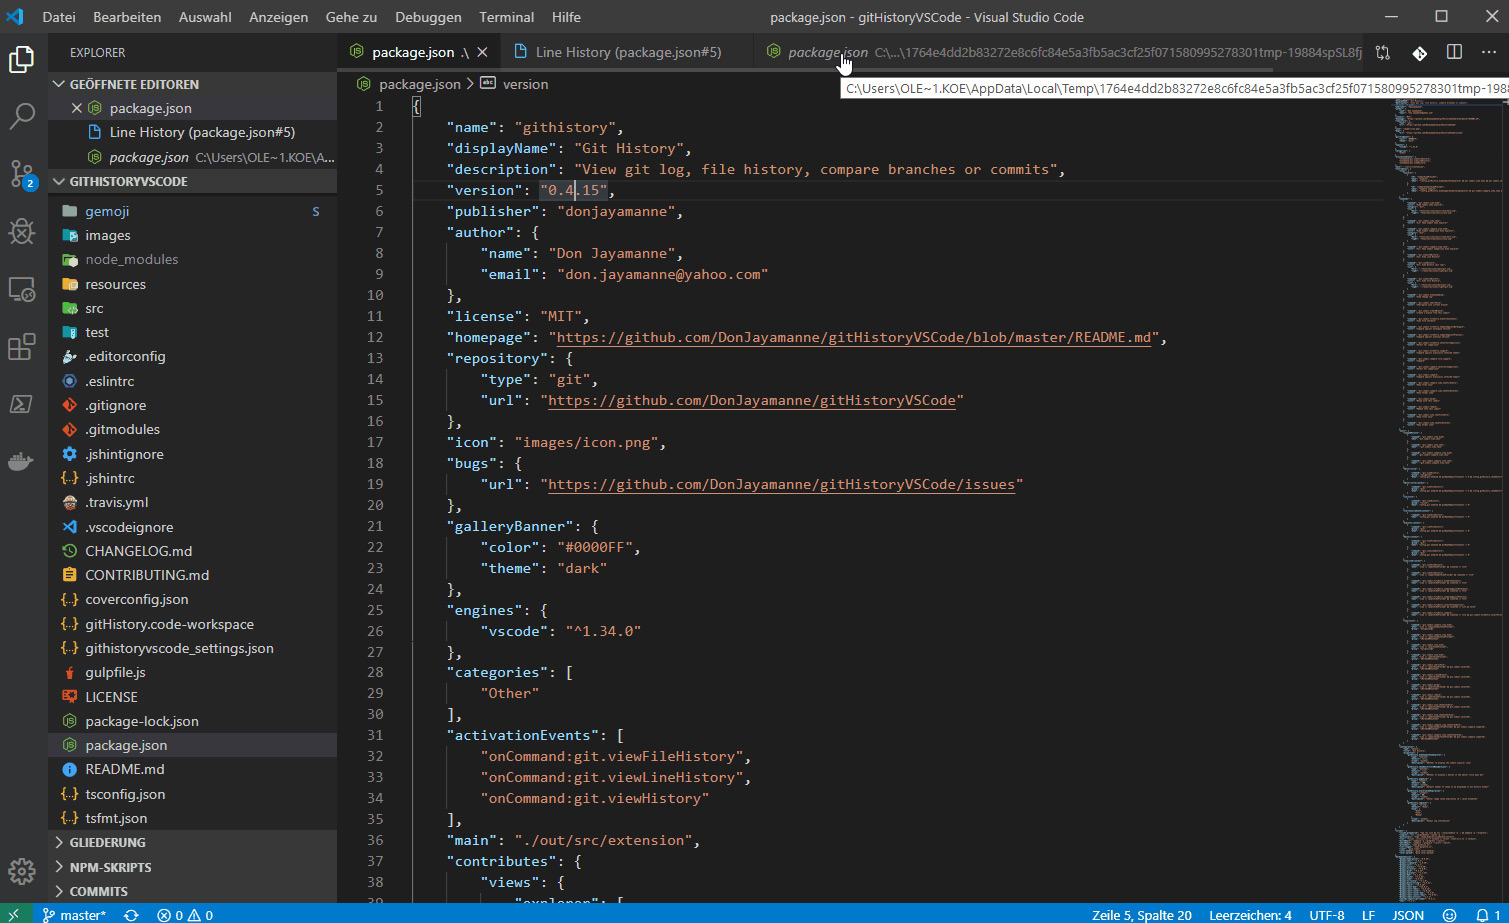Open the Extensions view

[22, 347]
